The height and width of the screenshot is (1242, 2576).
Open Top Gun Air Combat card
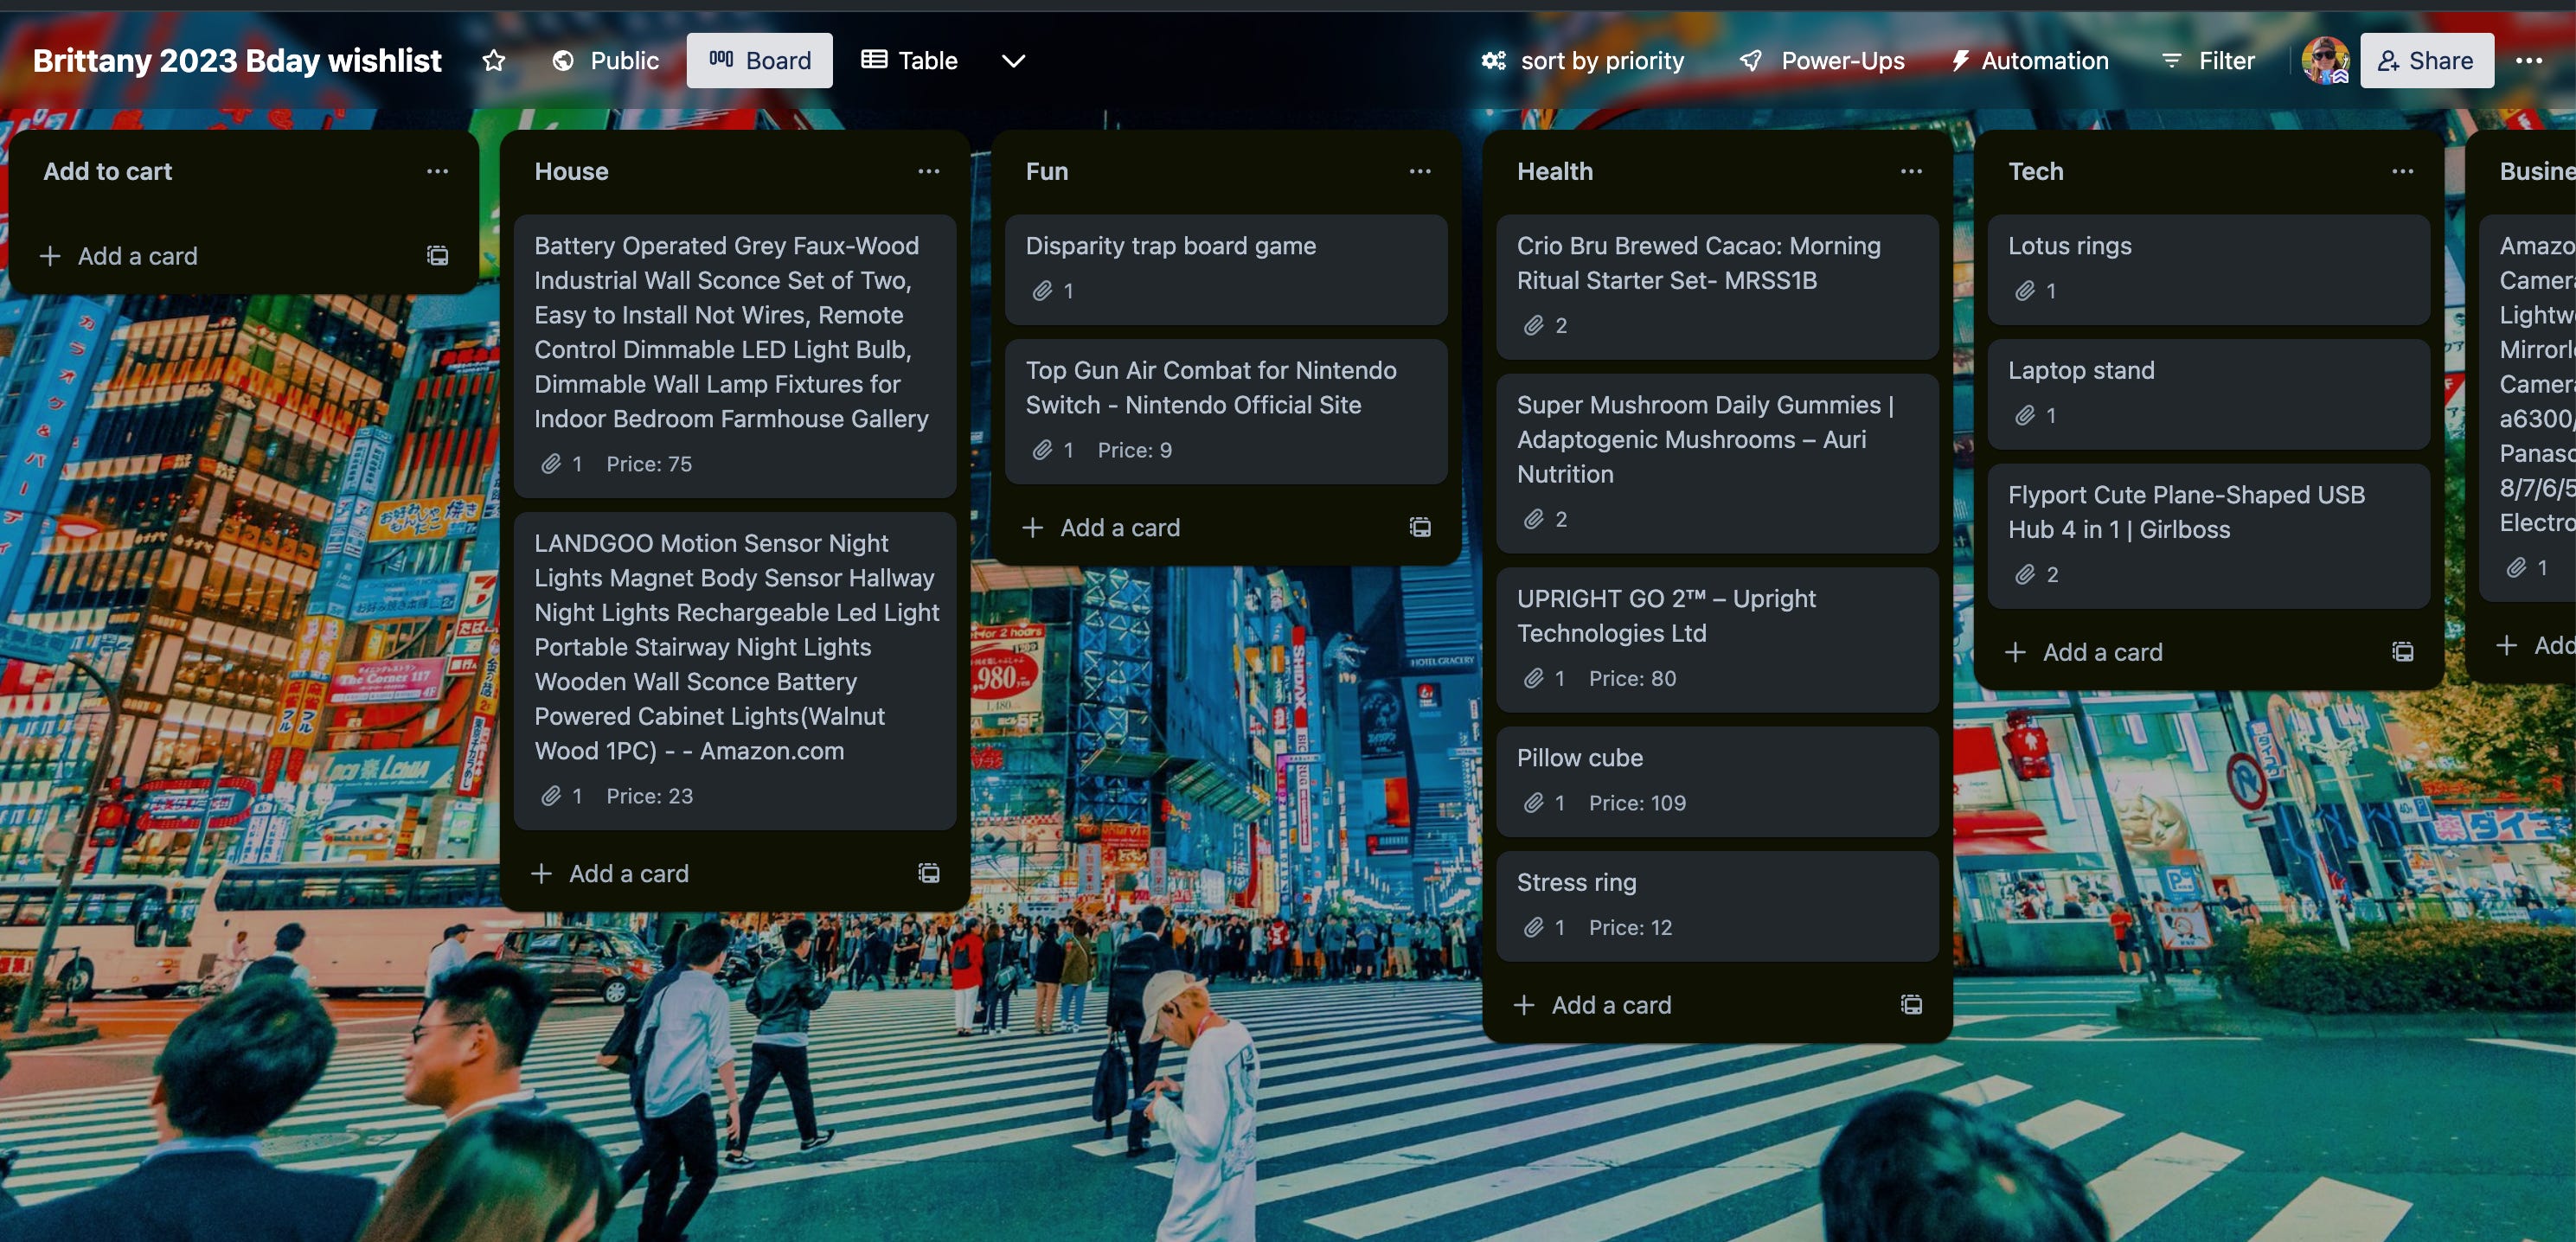click(1226, 411)
